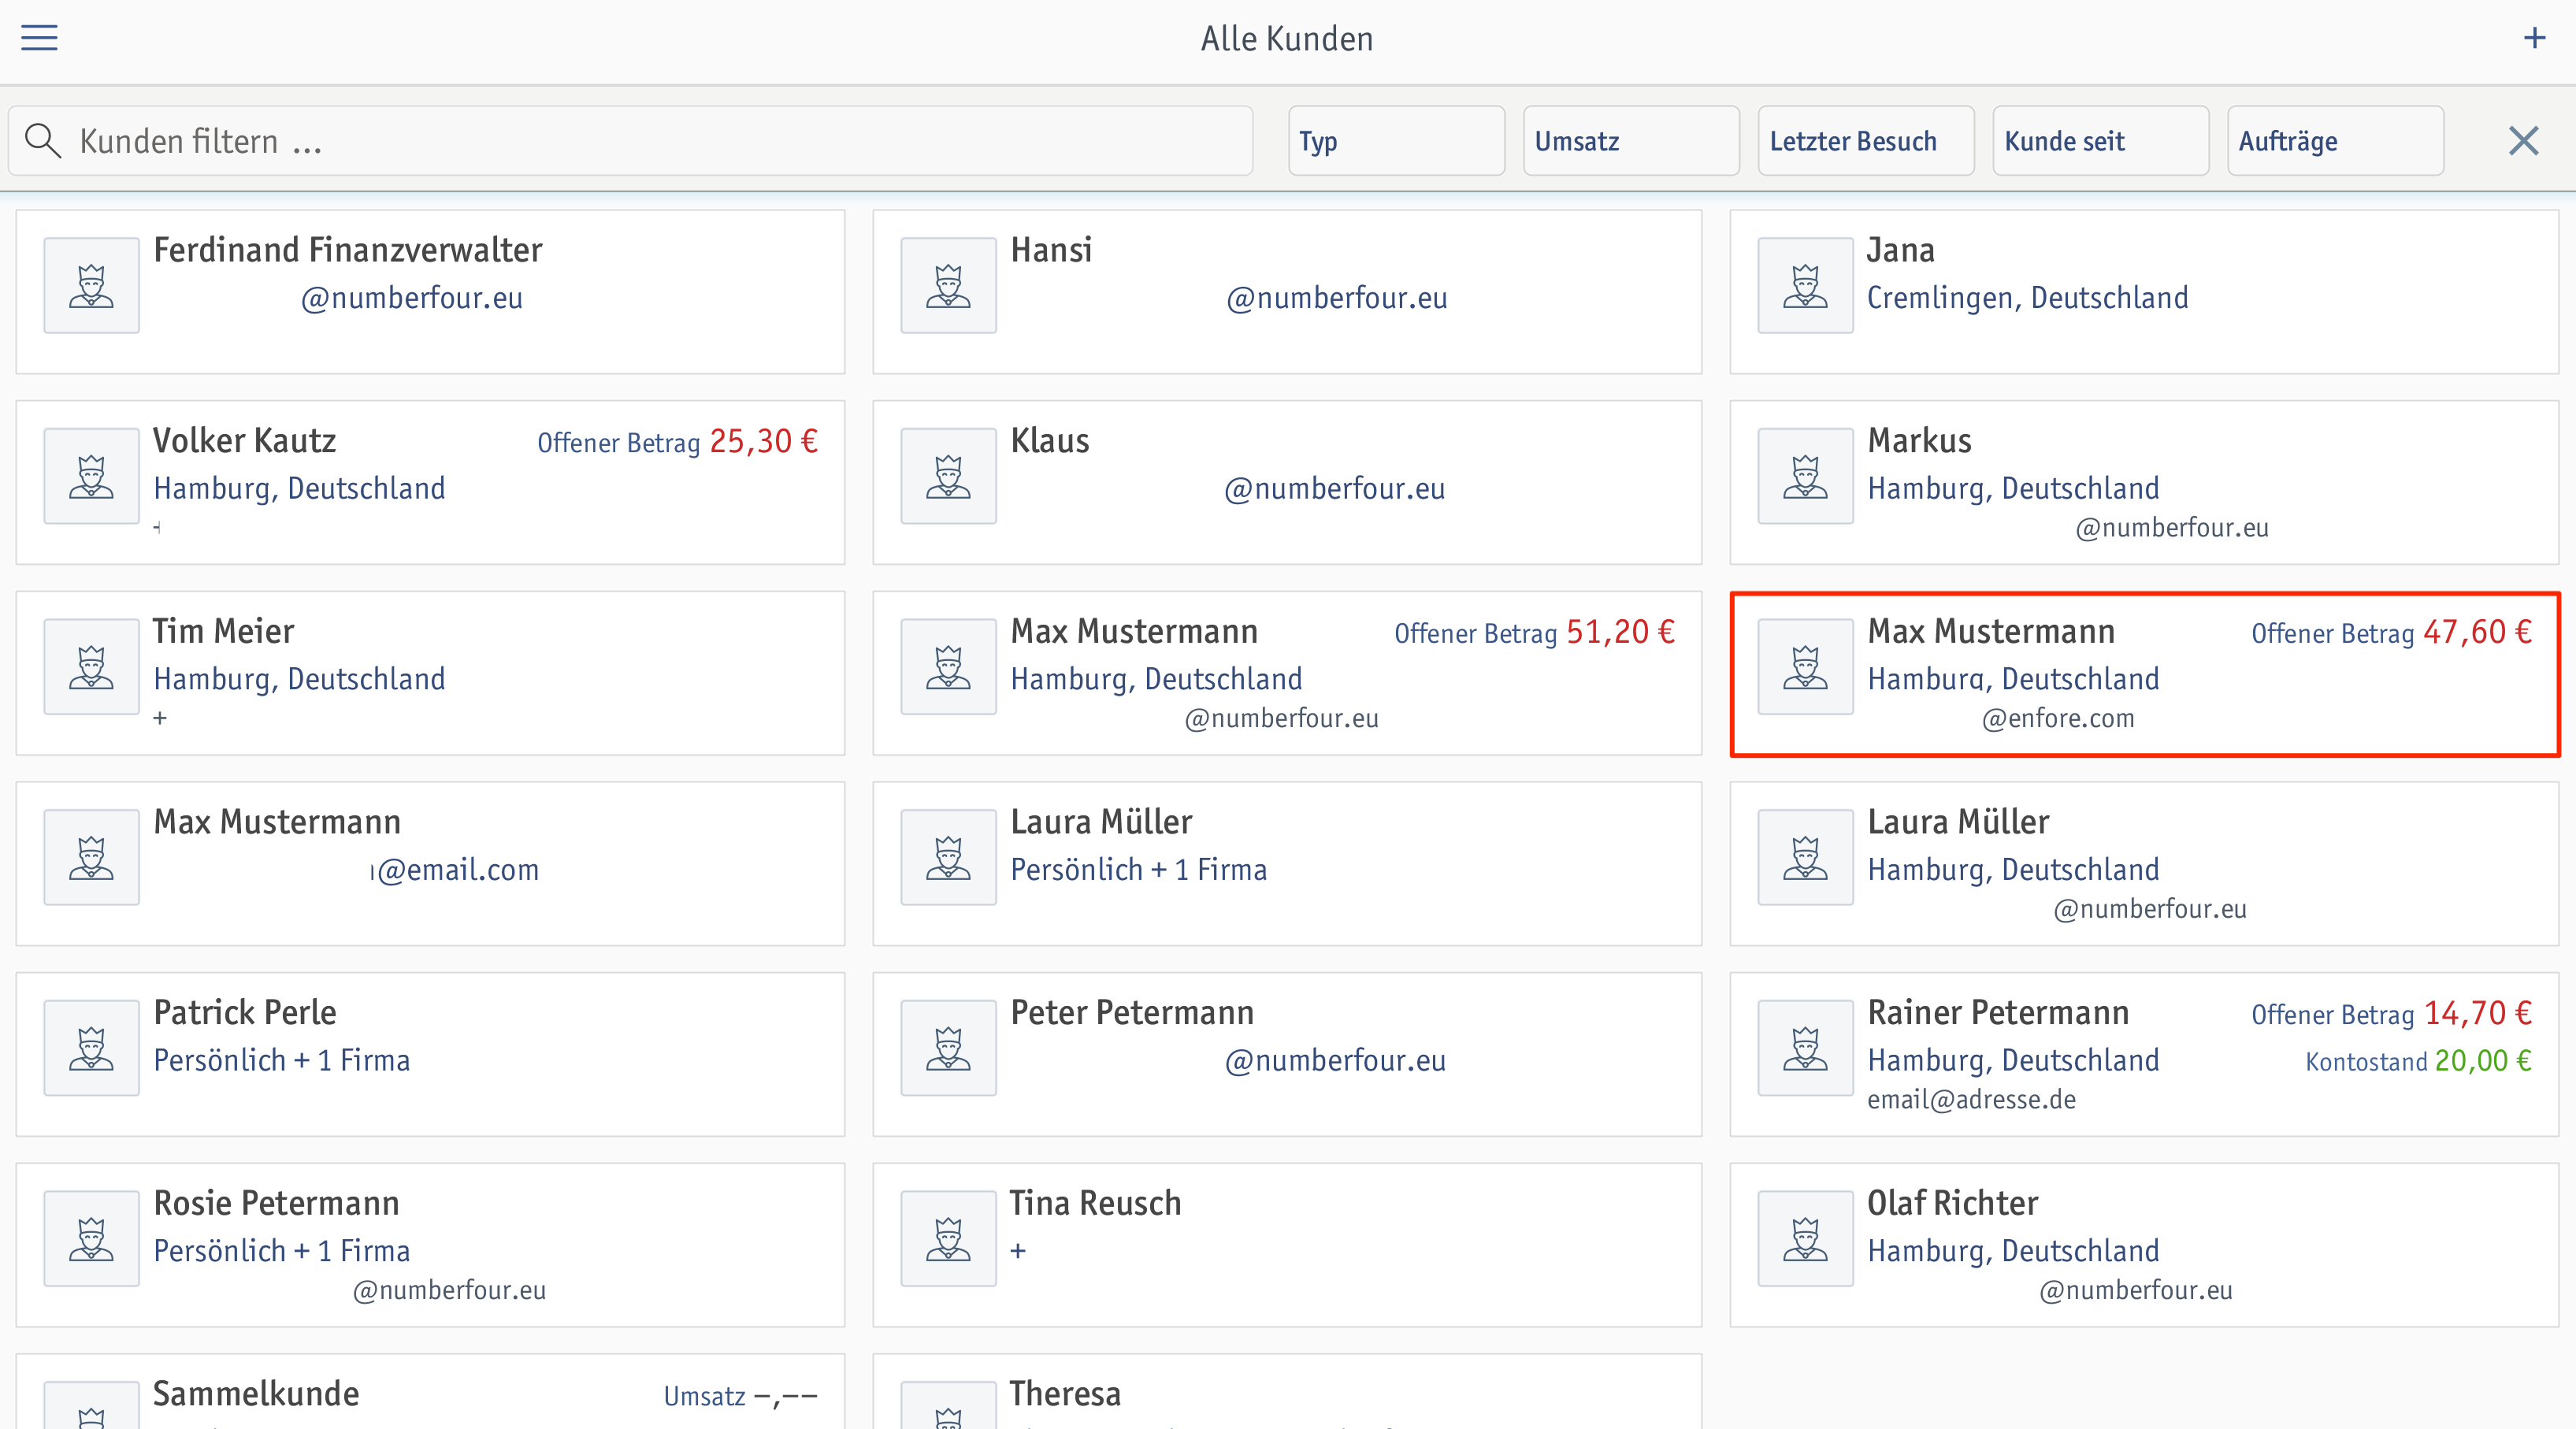Click the @enfore.com email text
This screenshot has height=1429, width=2576.
[x=2058, y=718]
